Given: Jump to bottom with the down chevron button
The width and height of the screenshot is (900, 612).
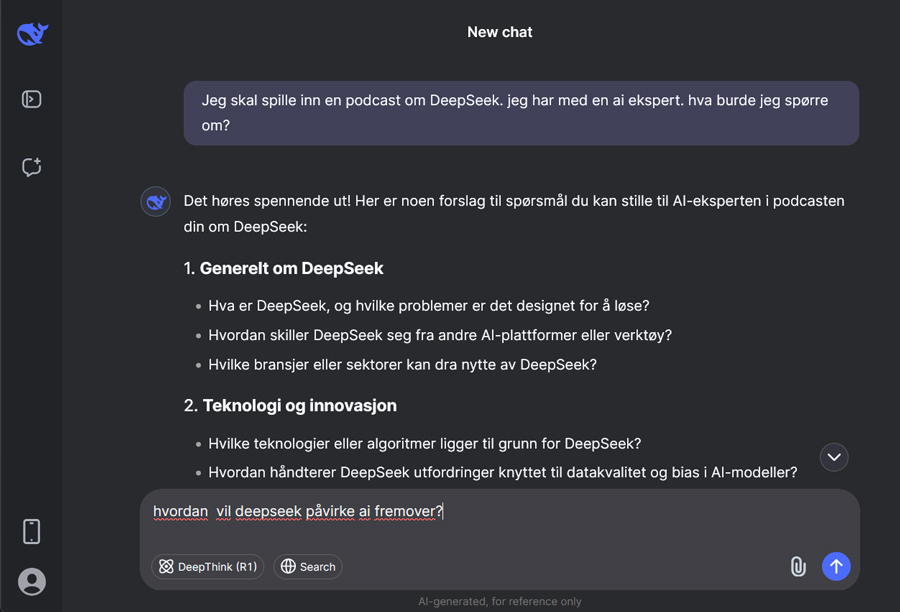Looking at the screenshot, I should (x=834, y=457).
